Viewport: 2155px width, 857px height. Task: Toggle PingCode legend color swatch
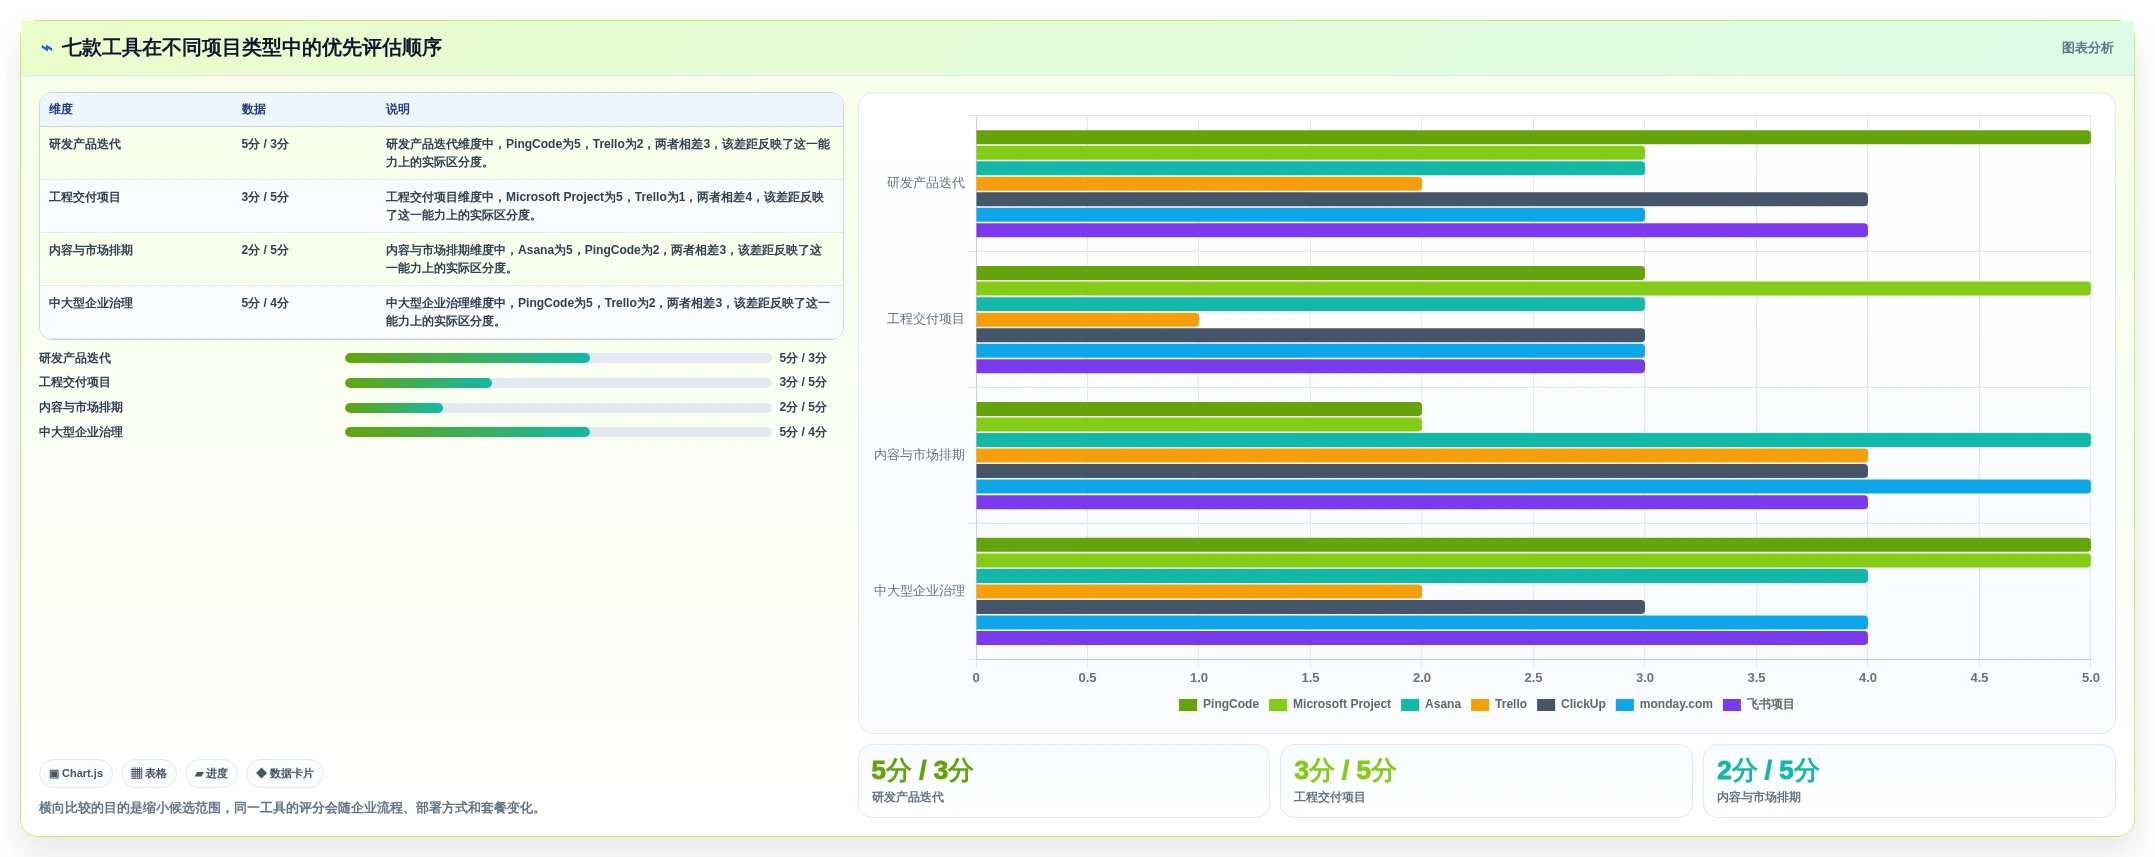click(x=1188, y=705)
